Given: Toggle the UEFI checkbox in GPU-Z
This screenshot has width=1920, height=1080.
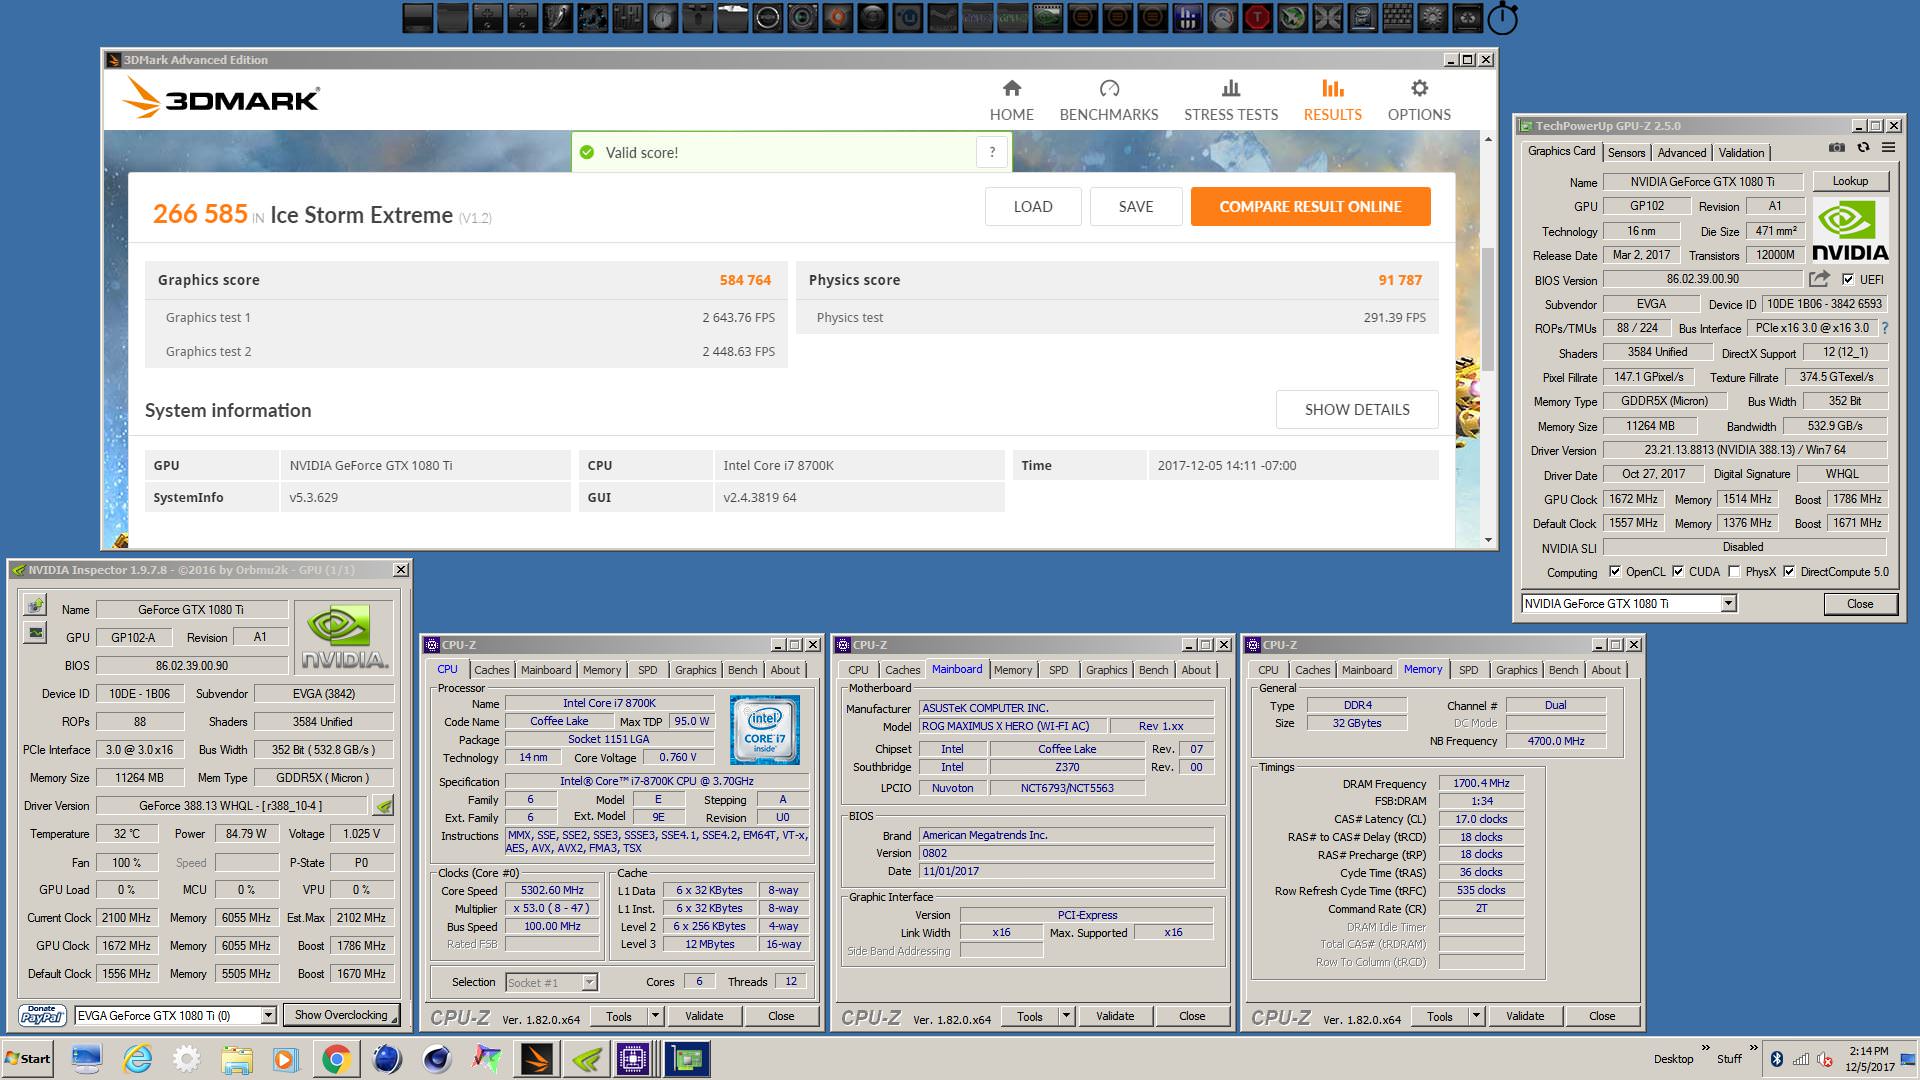Looking at the screenshot, I should tap(1848, 280).
